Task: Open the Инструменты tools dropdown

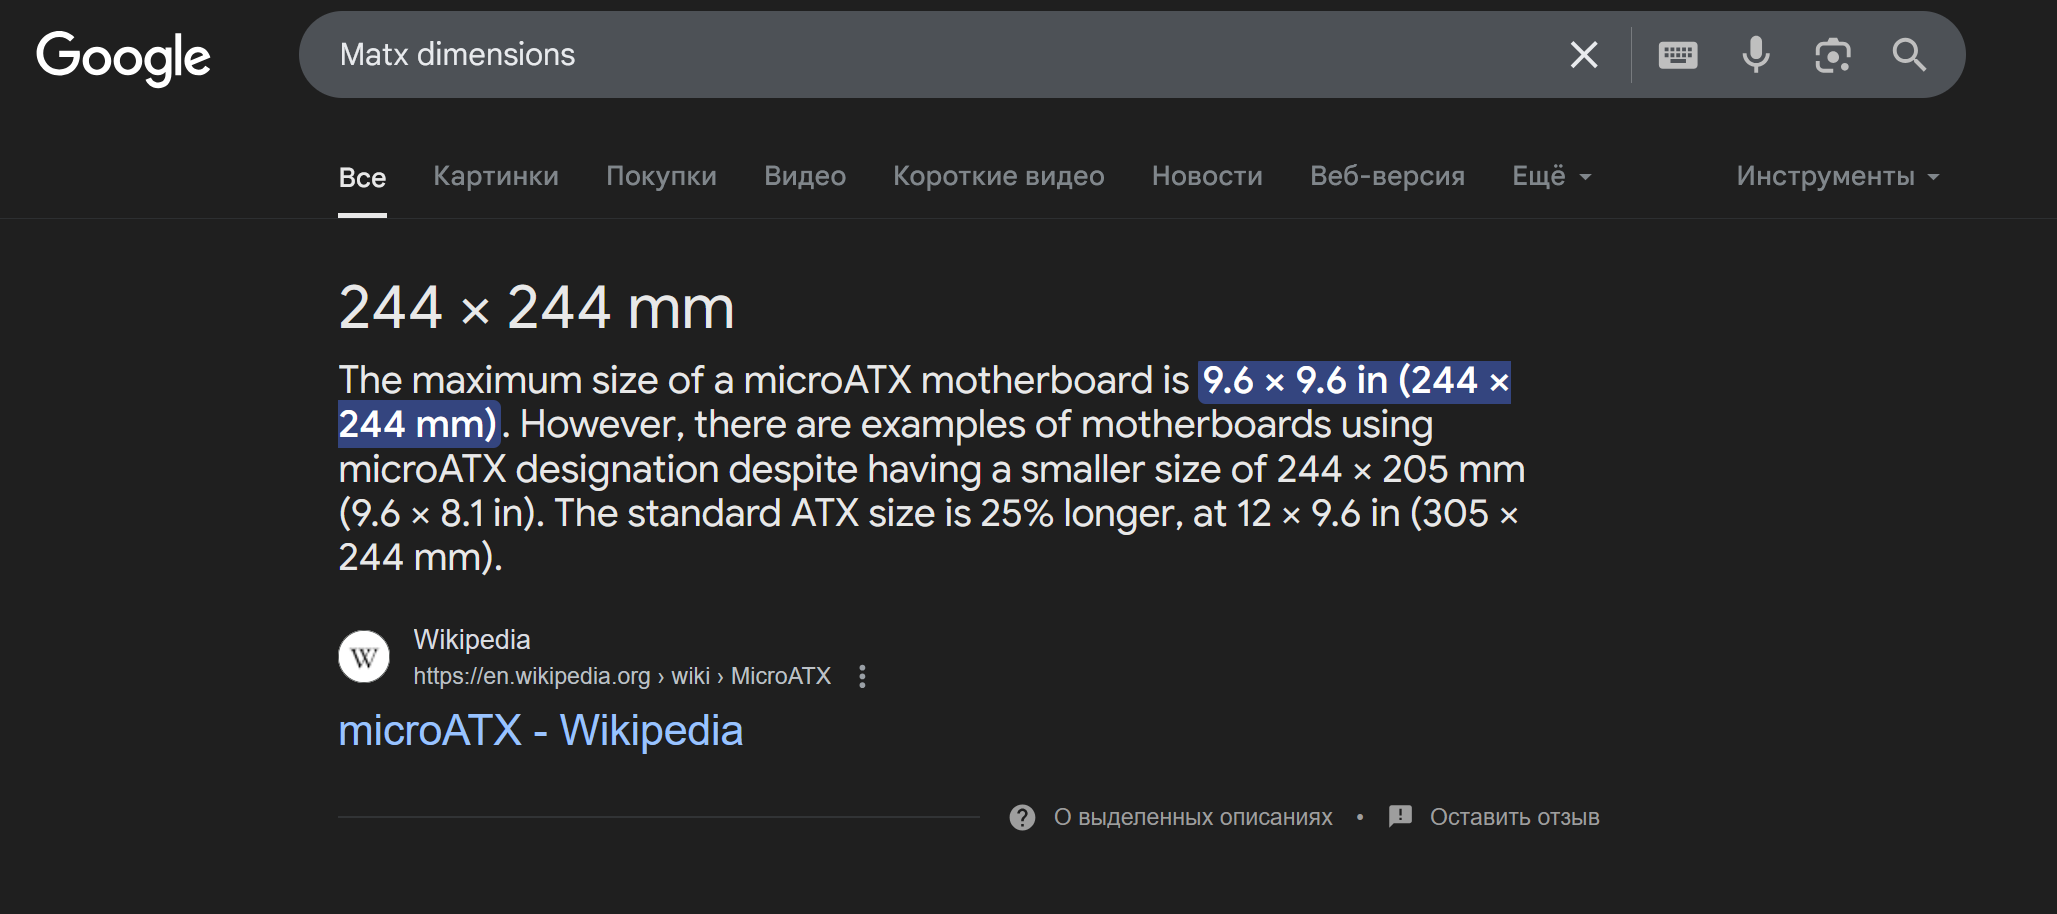Action: (x=1837, y=177)
